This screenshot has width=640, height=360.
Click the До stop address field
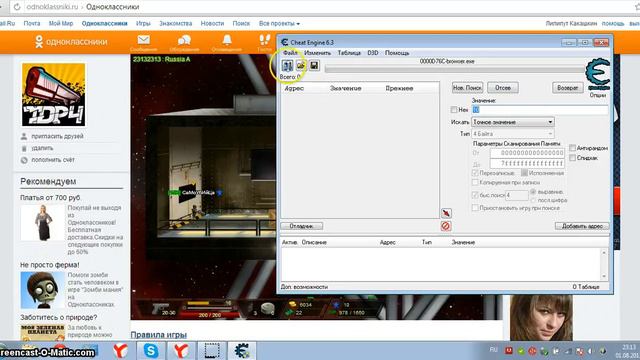click(x=527, y=163)
